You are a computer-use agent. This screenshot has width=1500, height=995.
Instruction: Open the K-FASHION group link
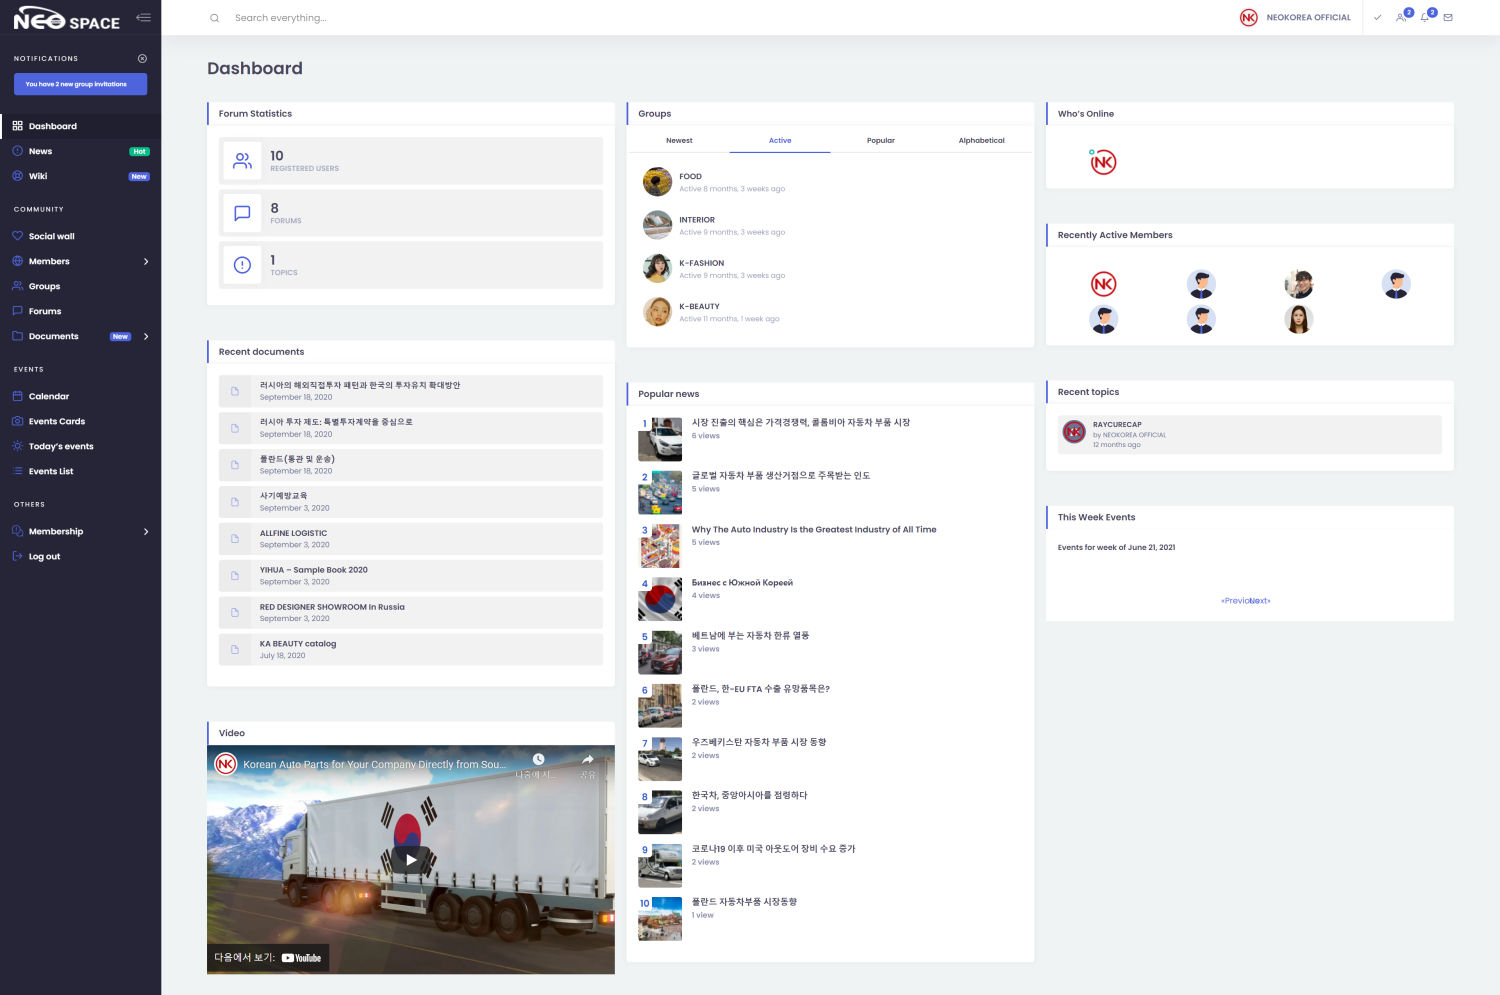(701, 263)
